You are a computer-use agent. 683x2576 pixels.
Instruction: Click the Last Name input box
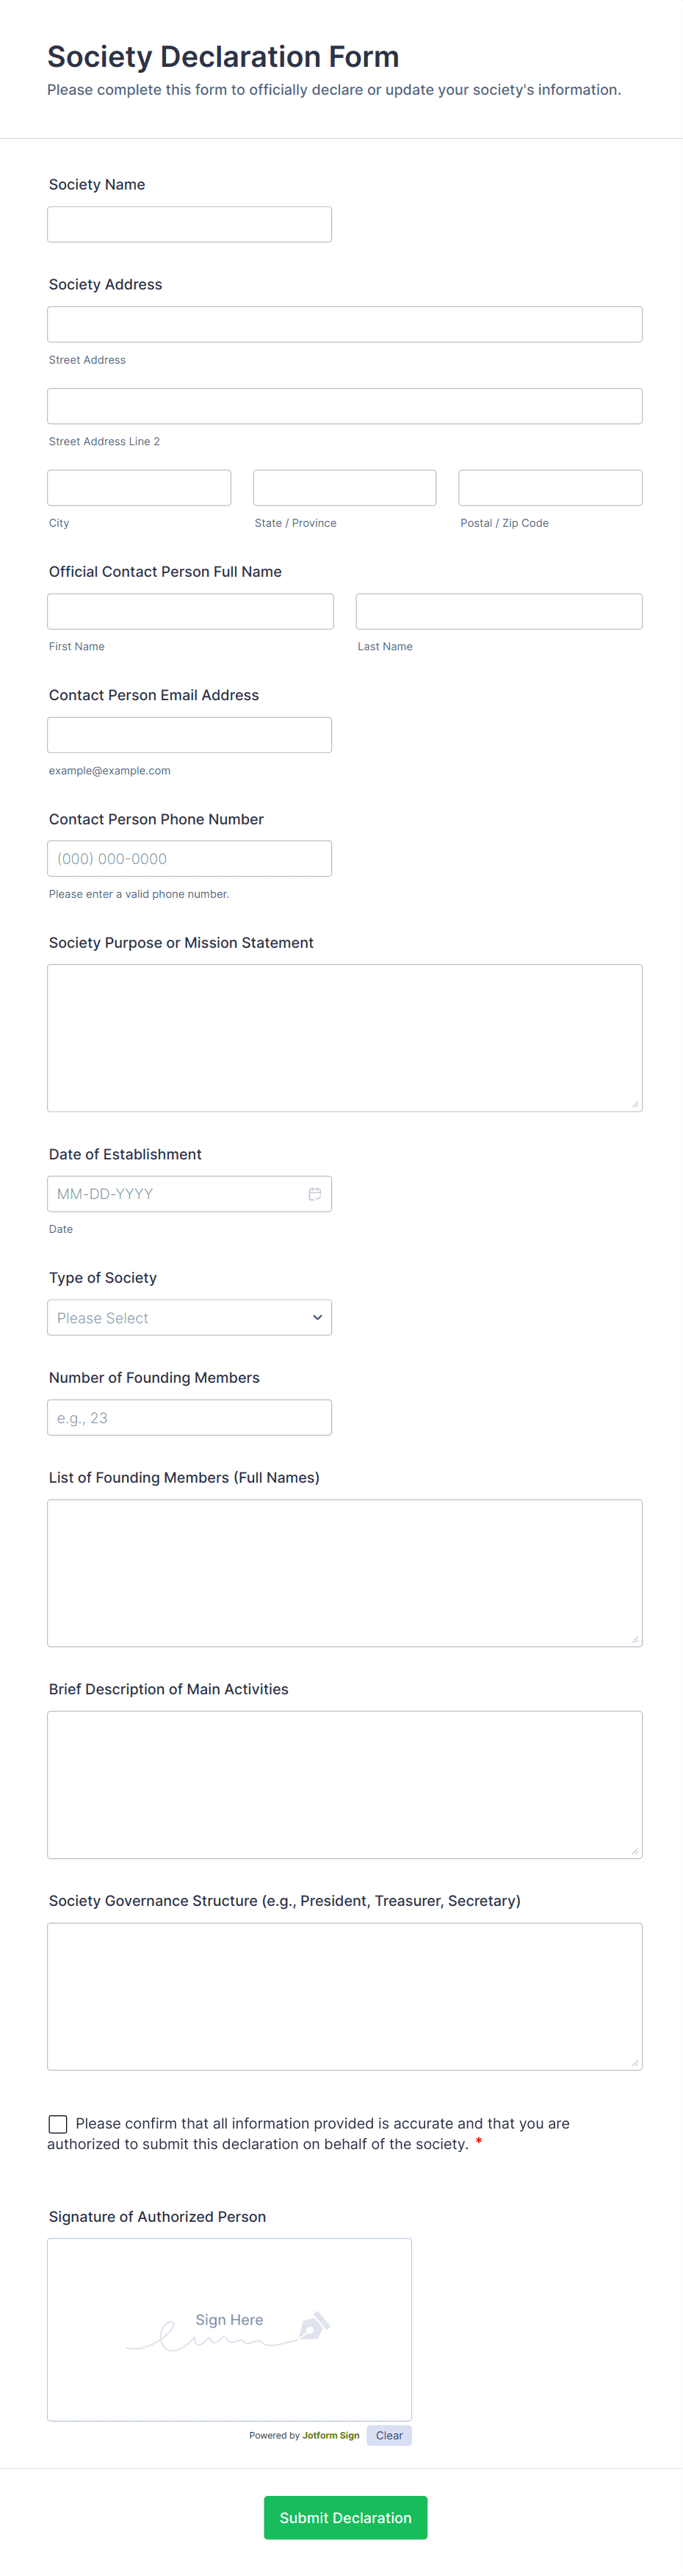(499, 612)
